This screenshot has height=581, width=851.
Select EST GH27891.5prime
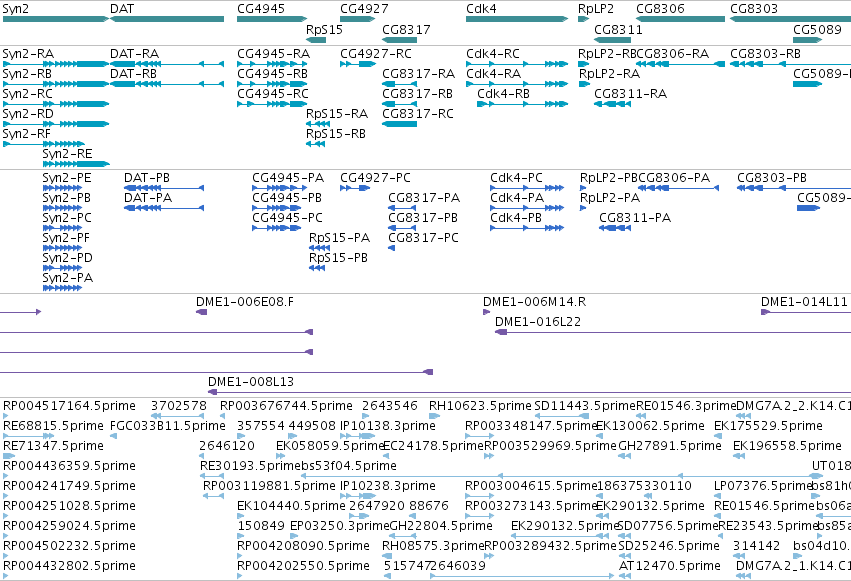[670, 446]
